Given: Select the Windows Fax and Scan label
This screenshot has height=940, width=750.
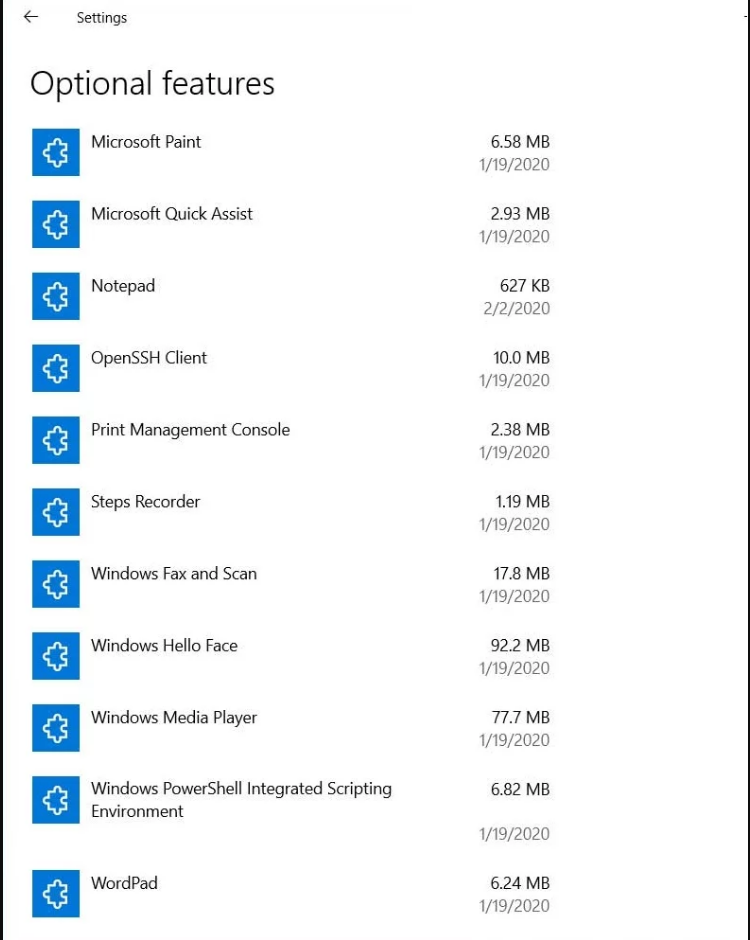Looking at the screenshot, I should [174, 574].
